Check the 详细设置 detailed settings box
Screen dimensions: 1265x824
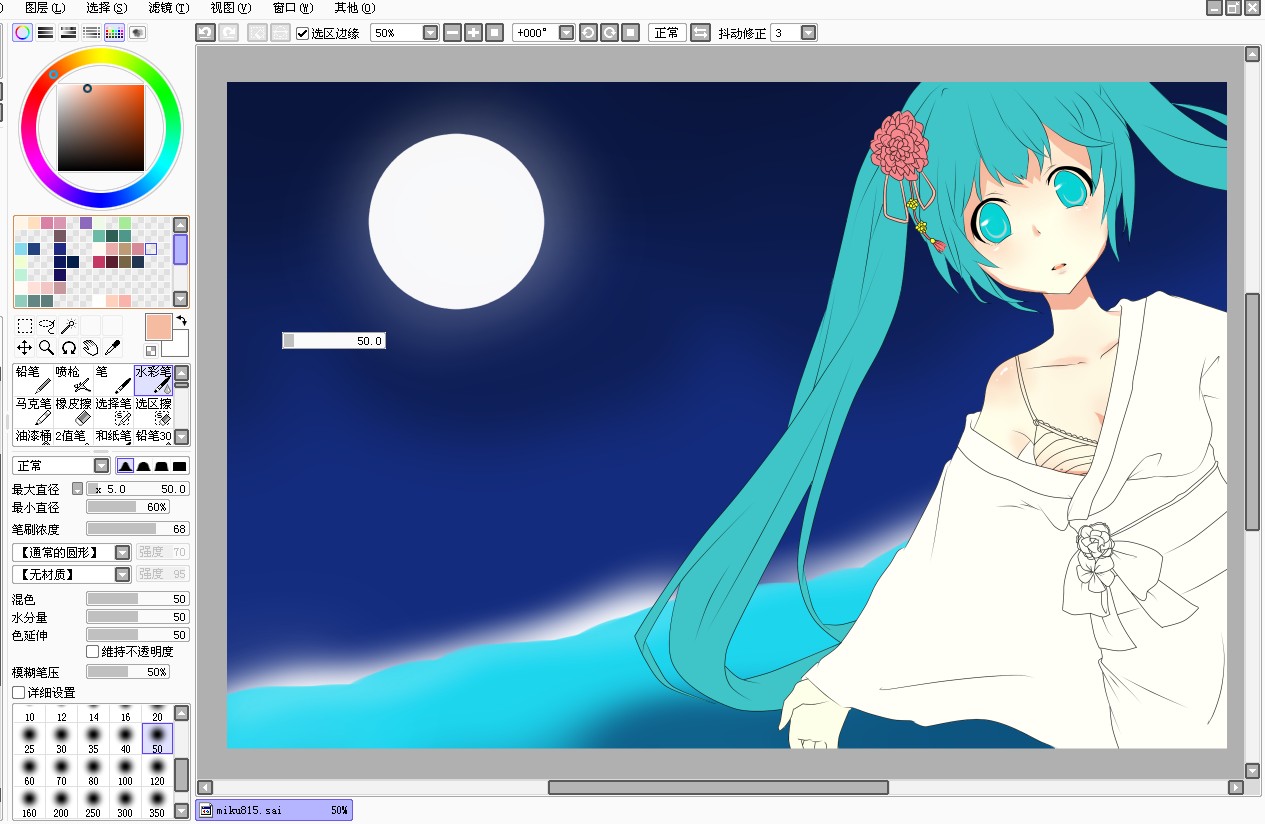click(x=18, y=692)
